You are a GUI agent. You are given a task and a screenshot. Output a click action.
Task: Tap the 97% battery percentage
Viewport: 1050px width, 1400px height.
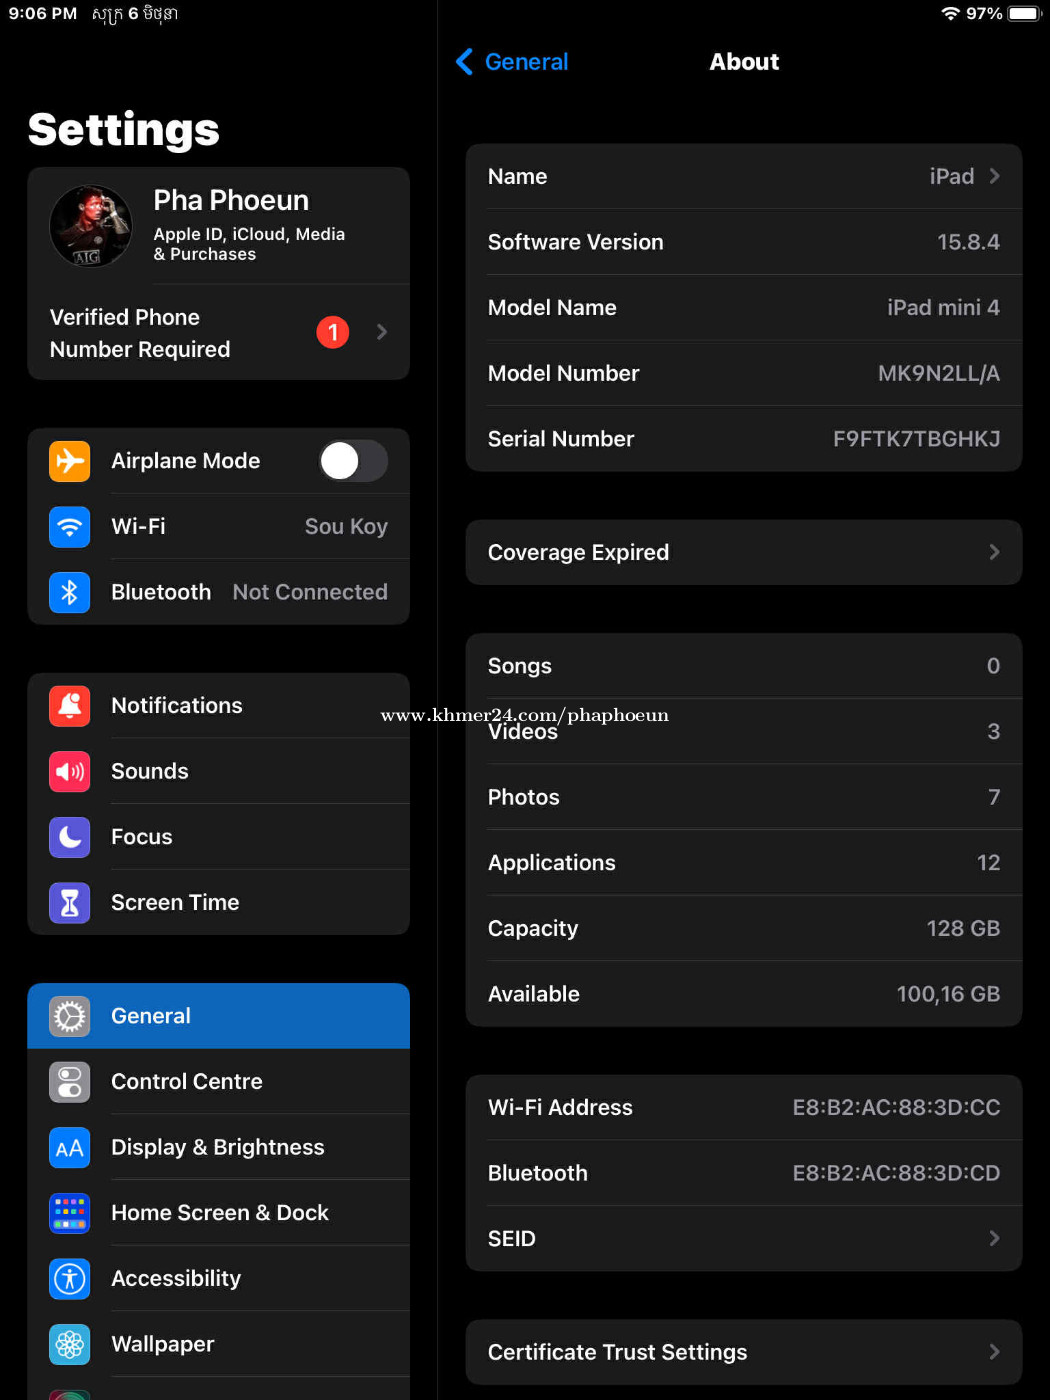point(984,14)
